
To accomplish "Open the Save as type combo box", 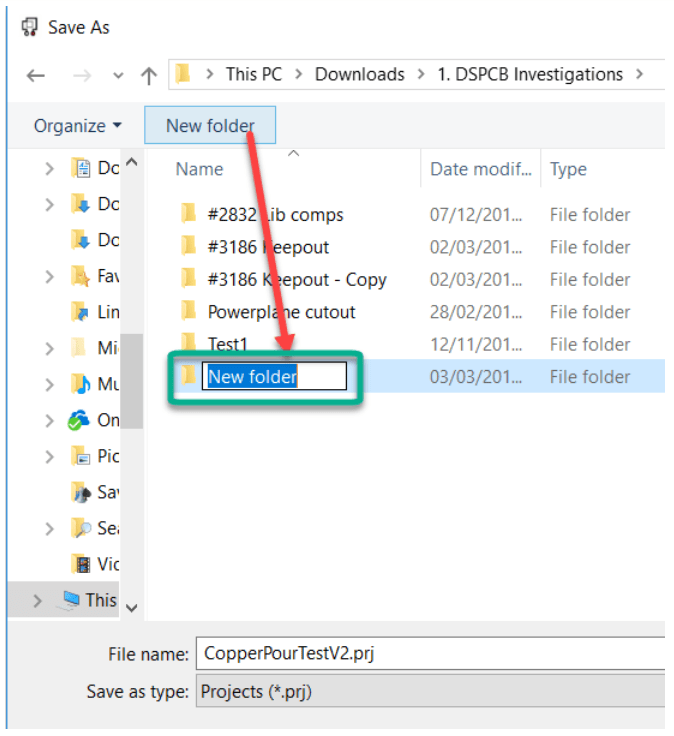I will [x=430, y=691].
